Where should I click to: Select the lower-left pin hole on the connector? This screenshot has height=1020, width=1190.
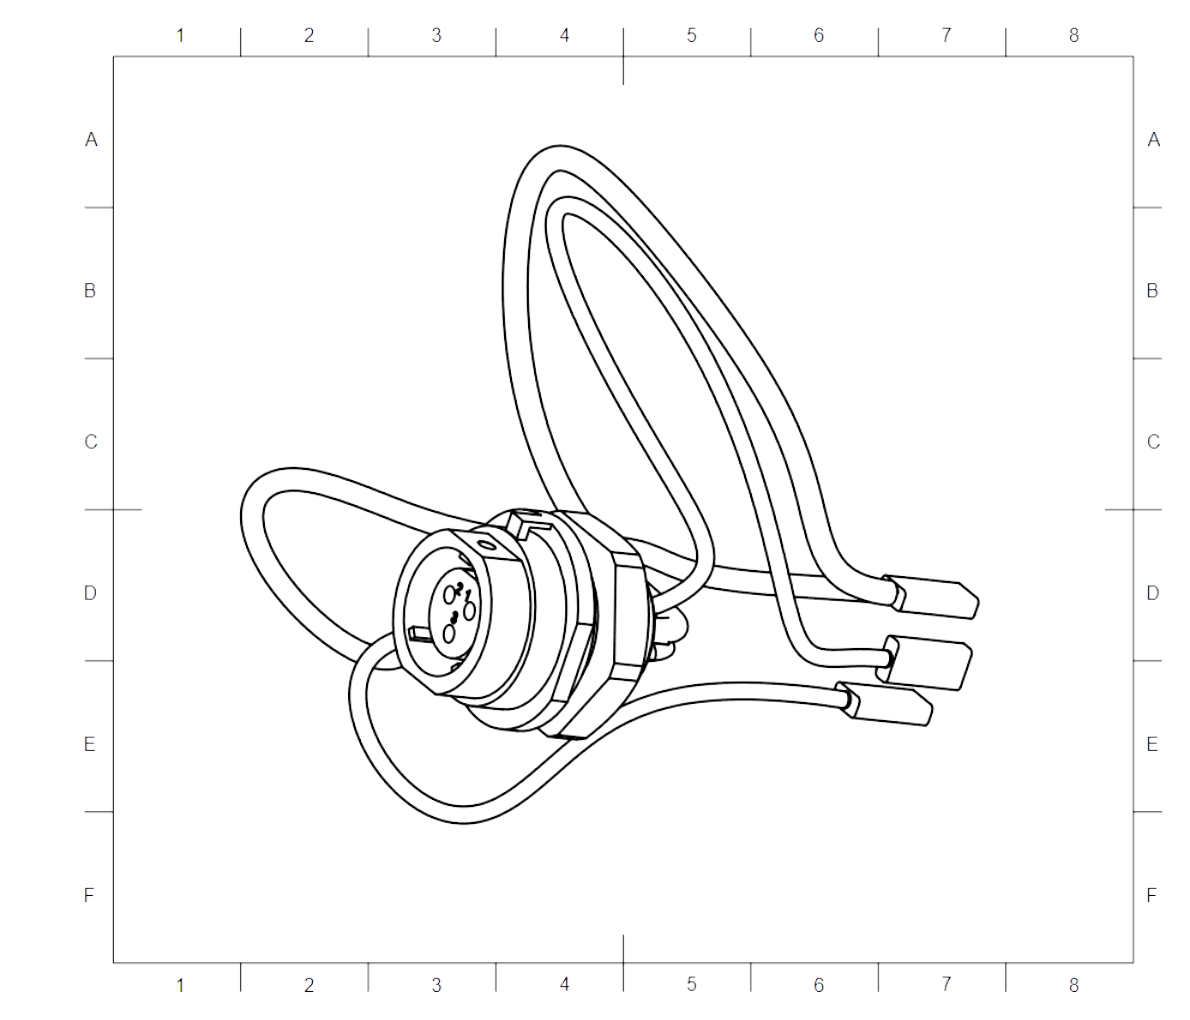click(x=448, y=634)
